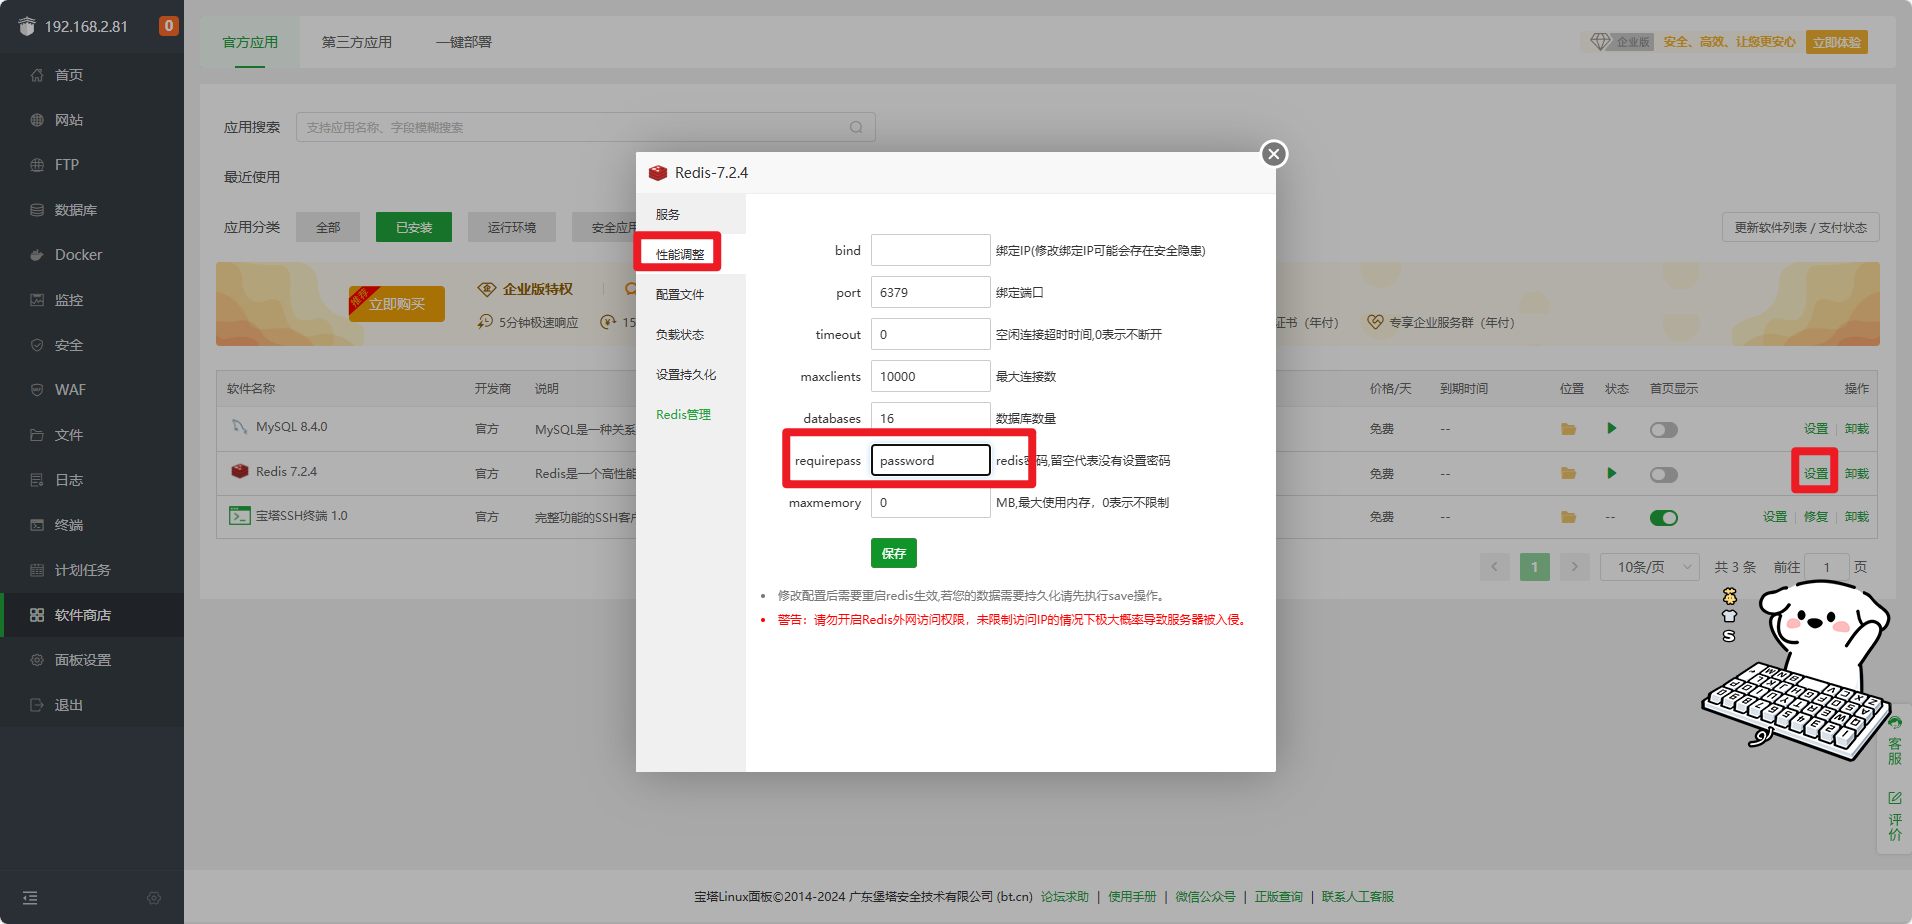
Task: Collapse sidebar using bottom-left menu icon
Action: click(x=30, y=898)
